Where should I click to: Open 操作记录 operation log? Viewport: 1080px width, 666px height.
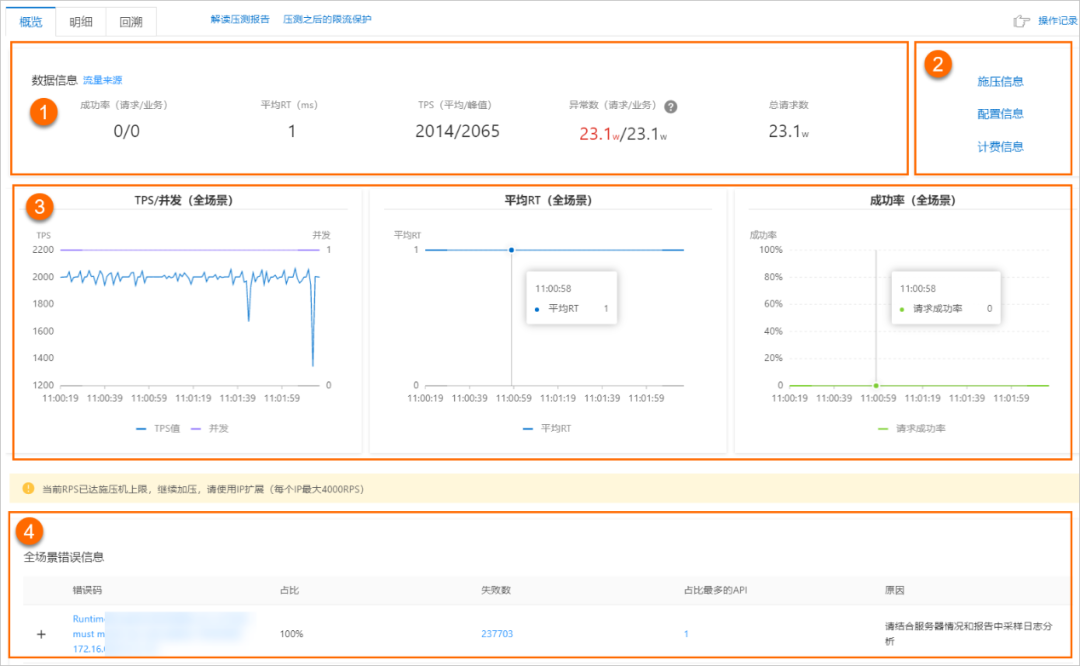[x=1057, y=21]
